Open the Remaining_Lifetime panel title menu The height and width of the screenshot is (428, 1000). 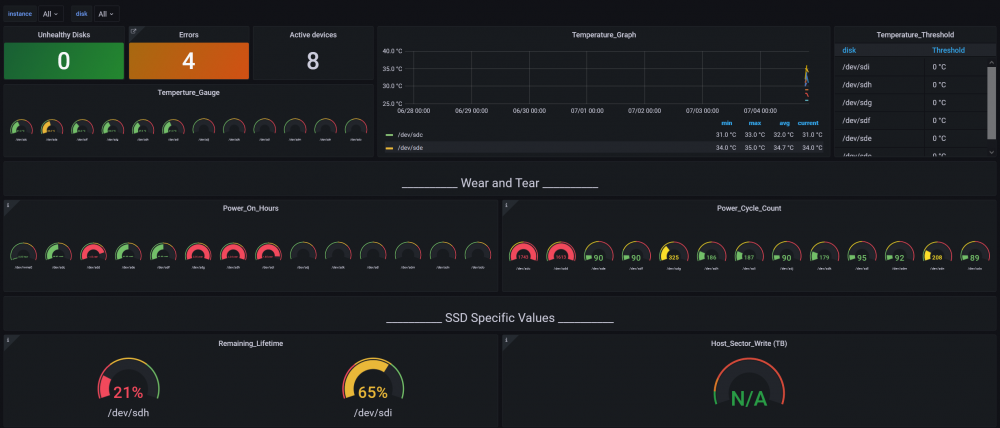[x=251, y=343]
